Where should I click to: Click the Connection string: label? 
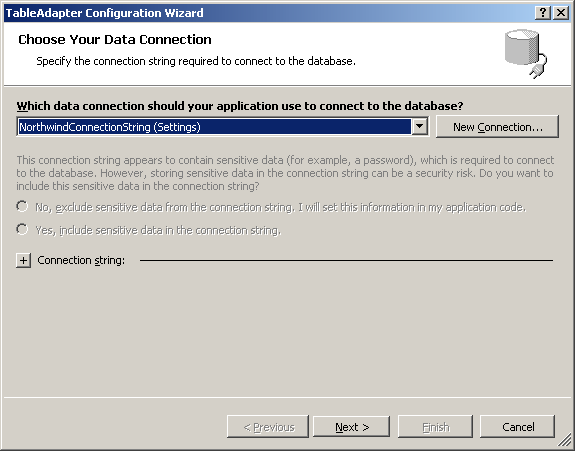coord(81,260)
